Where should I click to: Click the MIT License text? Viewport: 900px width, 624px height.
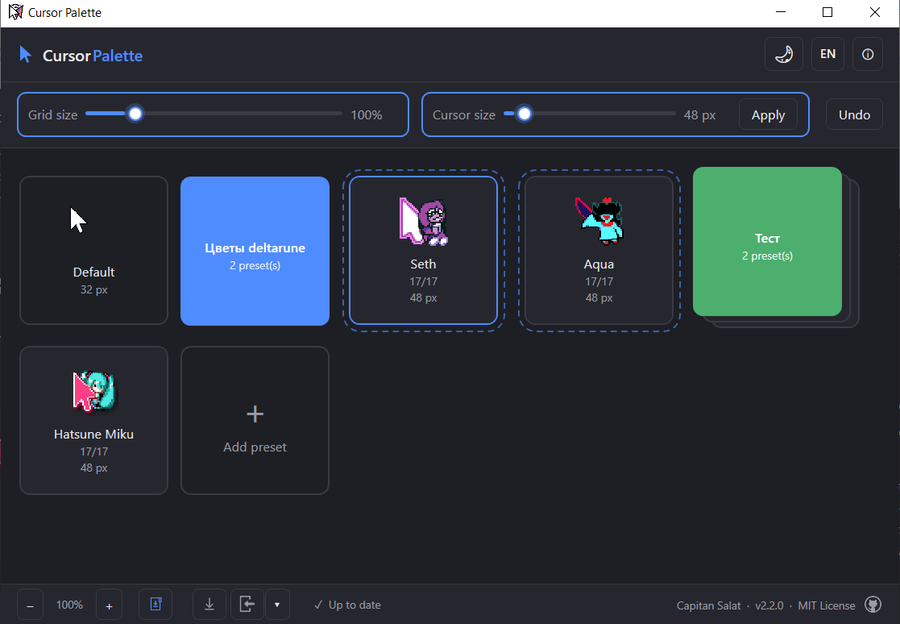[x=826, y=606]
